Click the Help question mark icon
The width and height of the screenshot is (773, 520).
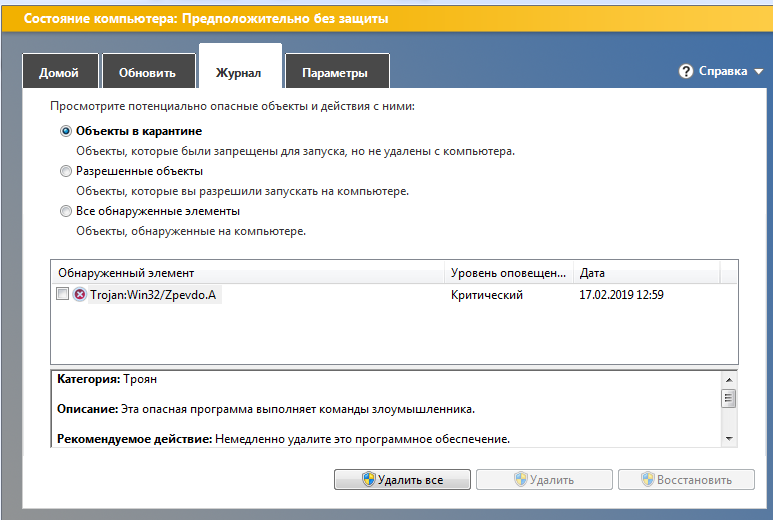click(685, 71)
